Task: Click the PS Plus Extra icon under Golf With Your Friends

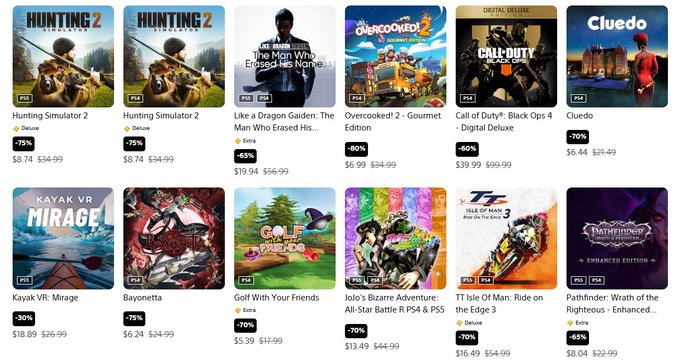Action: (x=237, y=310)
